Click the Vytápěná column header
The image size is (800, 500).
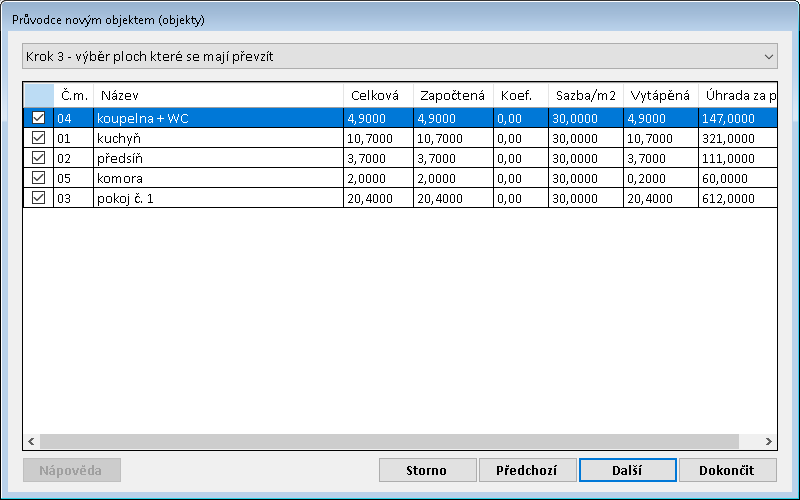coord(660,95)
